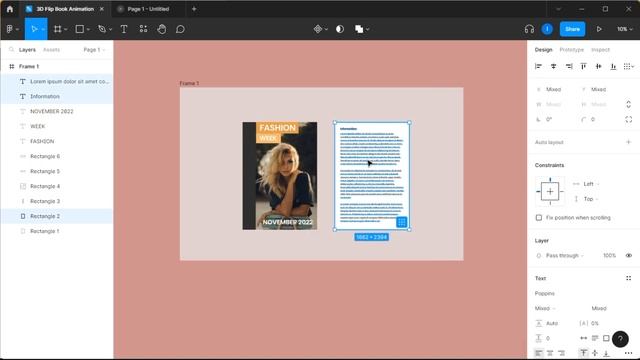Search layers with magnifier icon
640x360 pixels.
[x=11, y=49]
